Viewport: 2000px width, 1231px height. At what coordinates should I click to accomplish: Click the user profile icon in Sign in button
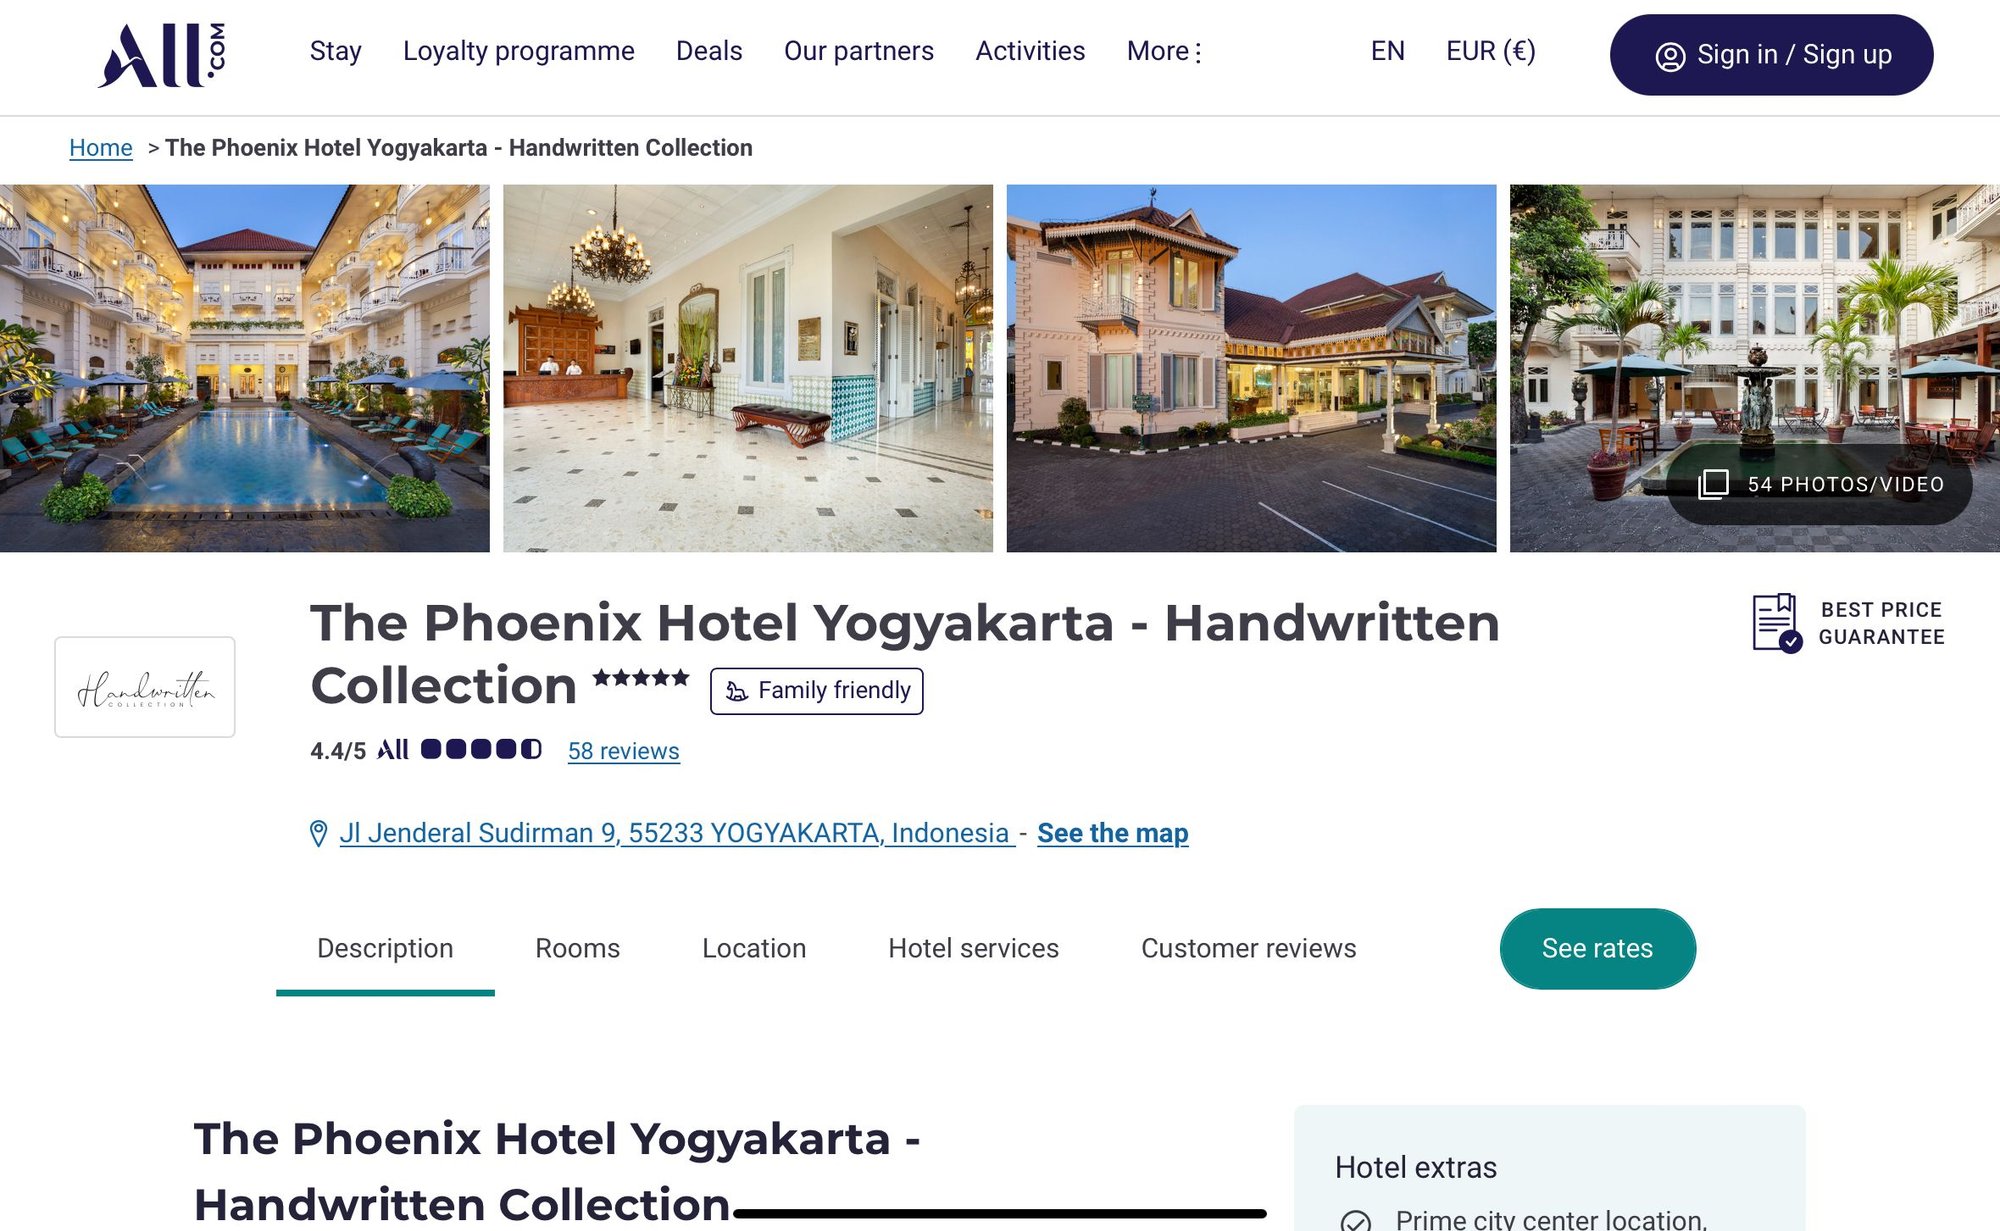pos(1670,56)
